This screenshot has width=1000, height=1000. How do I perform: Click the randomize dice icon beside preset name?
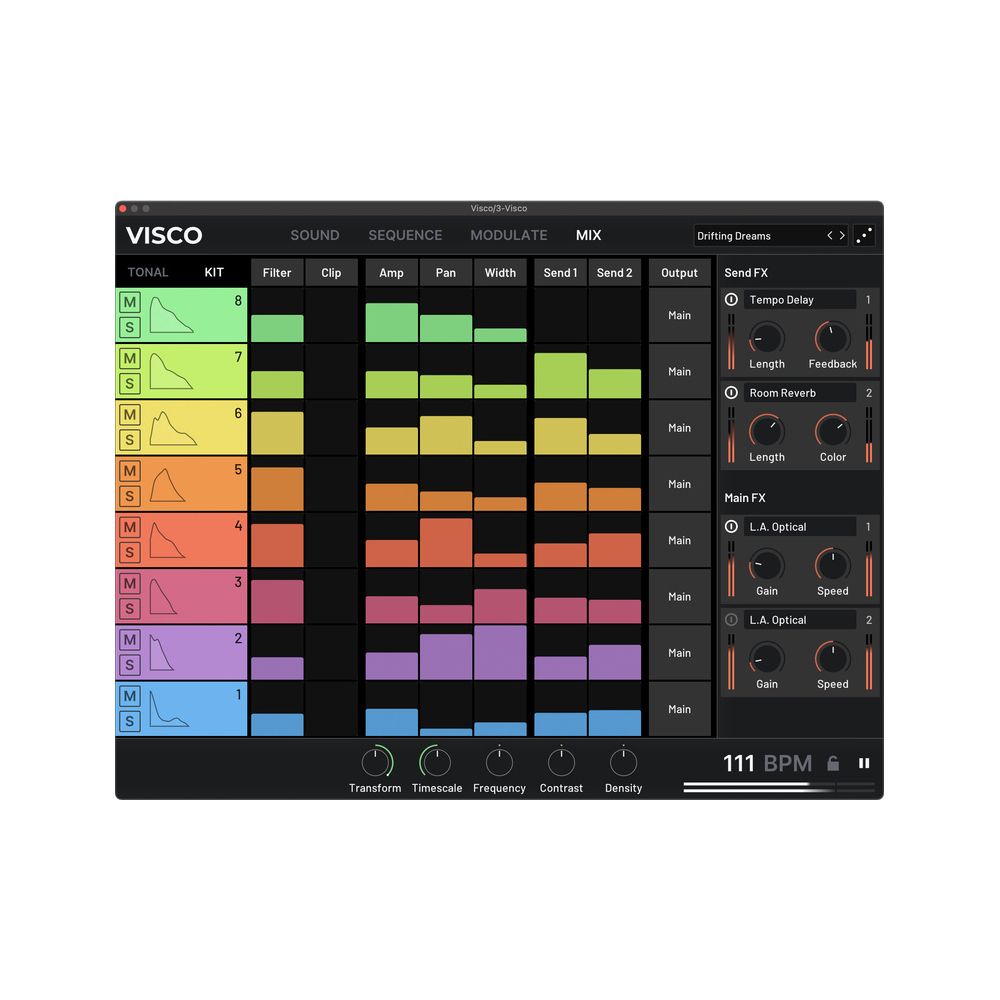[x=865, y=236]
